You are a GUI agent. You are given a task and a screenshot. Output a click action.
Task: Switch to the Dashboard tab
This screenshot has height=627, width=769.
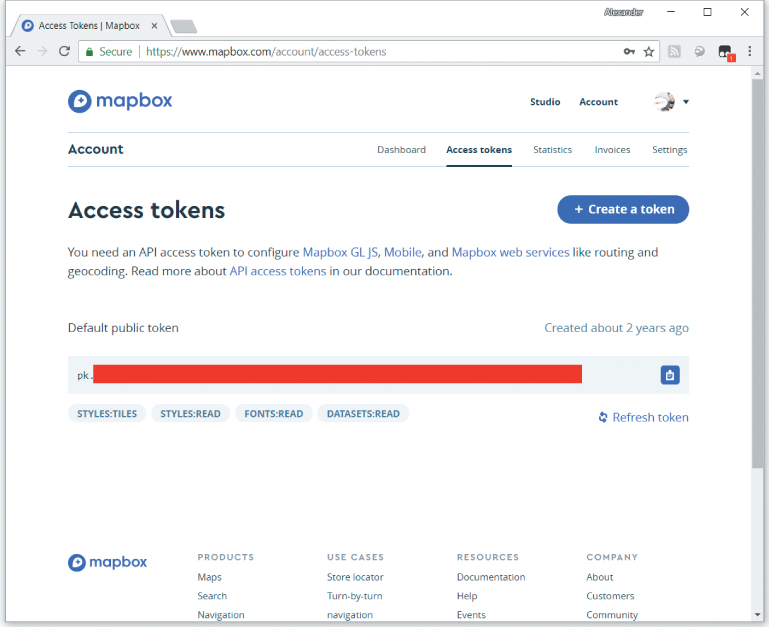point(401,150)
